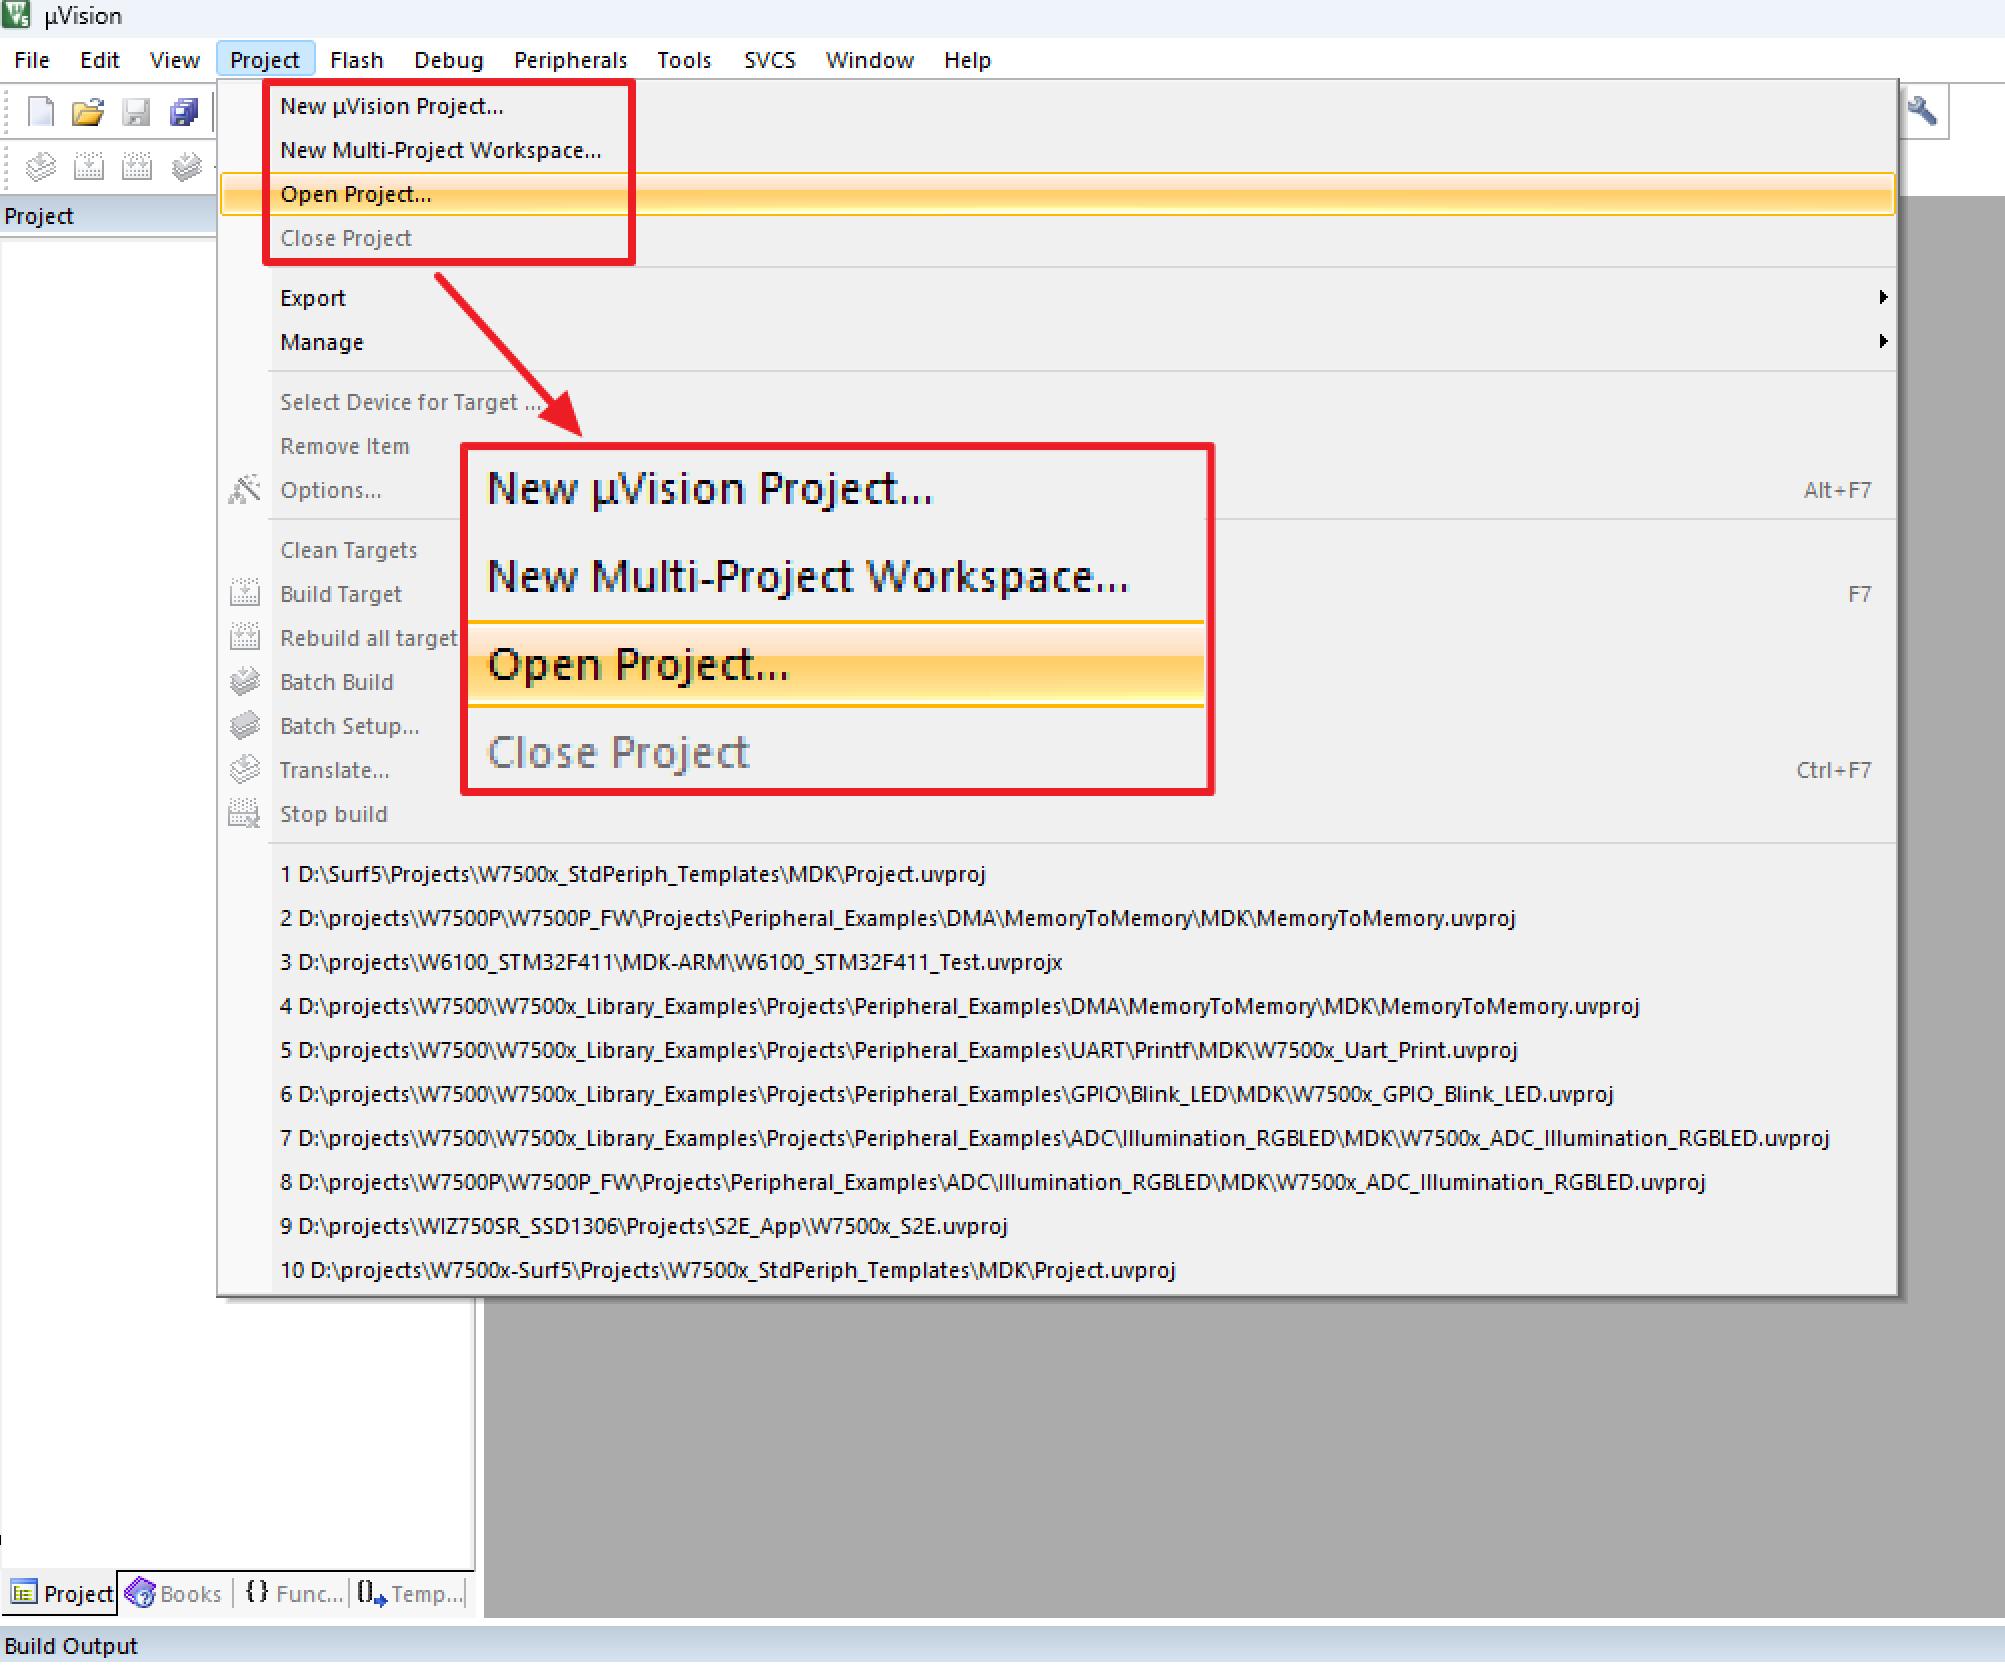The height and width of the screenshot is (1666, 2005).
Task: Click the icon beside Build Target entry
Action: (x=245, y=593)
